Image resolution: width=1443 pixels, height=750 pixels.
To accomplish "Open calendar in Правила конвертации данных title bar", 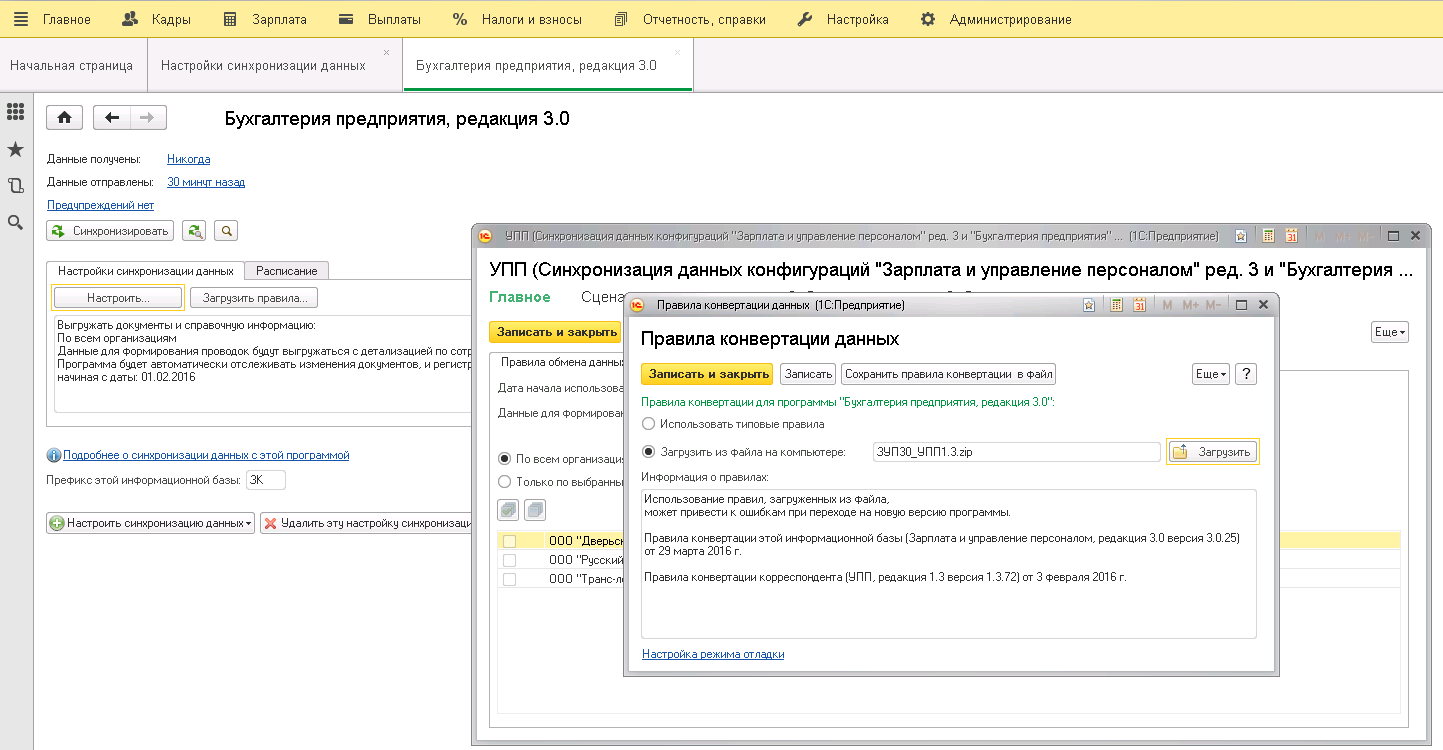I will click(1140, 305).
